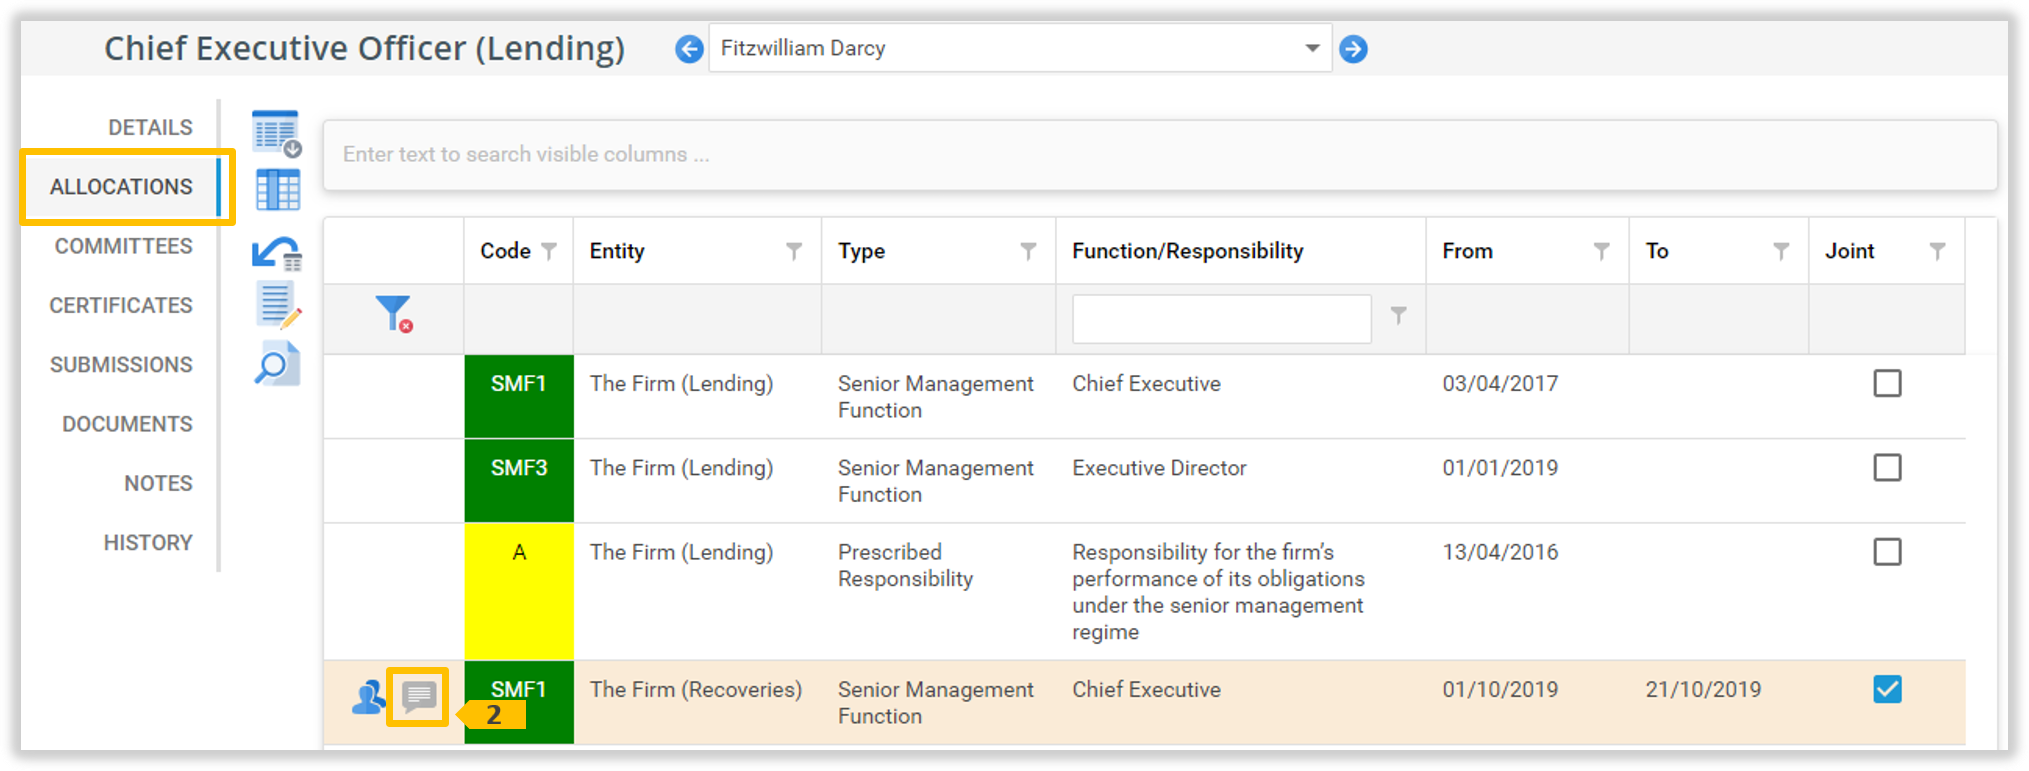Image resolution: width=2029 pixels, height=771 pixels.
Task: Uncheck Joint checkbox for Recoveries Chief Executive
Action: 1886,690
